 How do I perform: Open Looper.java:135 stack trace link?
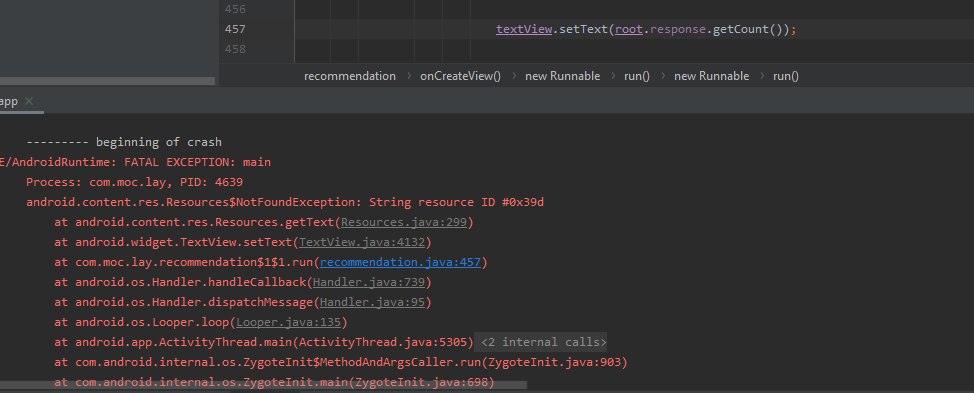pos(288,322)
